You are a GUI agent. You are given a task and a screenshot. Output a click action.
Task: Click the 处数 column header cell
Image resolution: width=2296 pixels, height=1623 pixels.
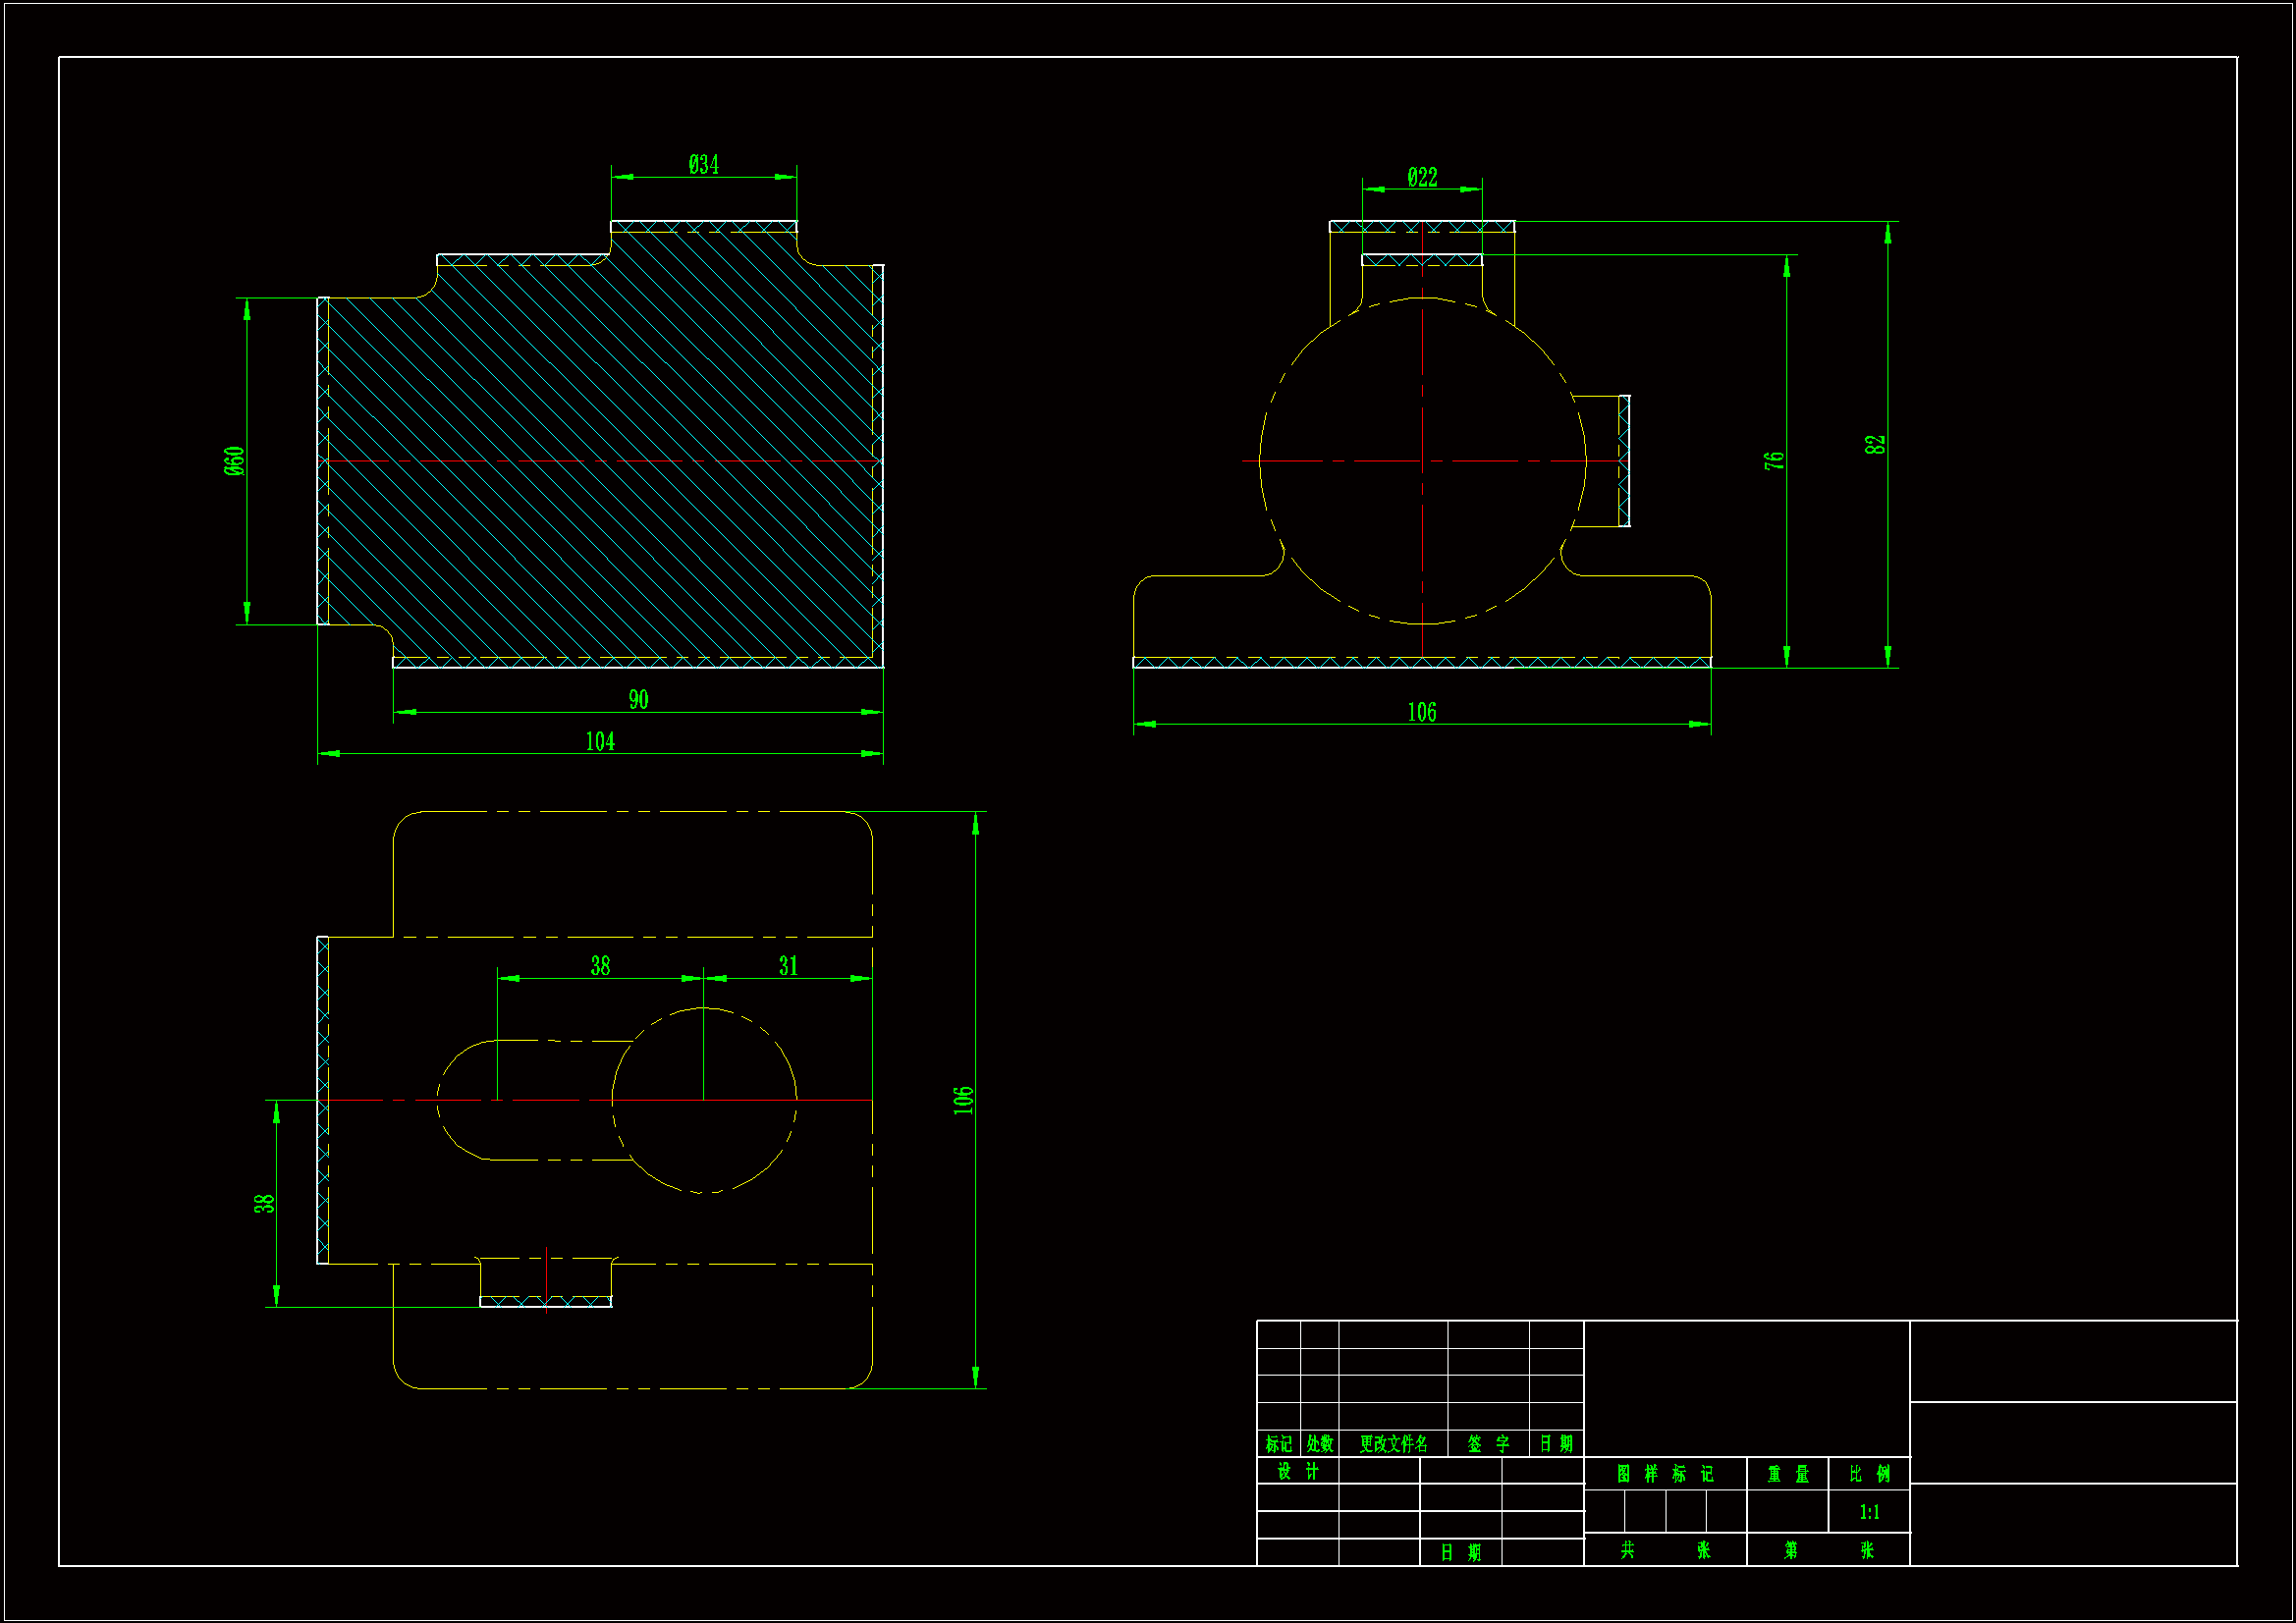(1319, 1444)
